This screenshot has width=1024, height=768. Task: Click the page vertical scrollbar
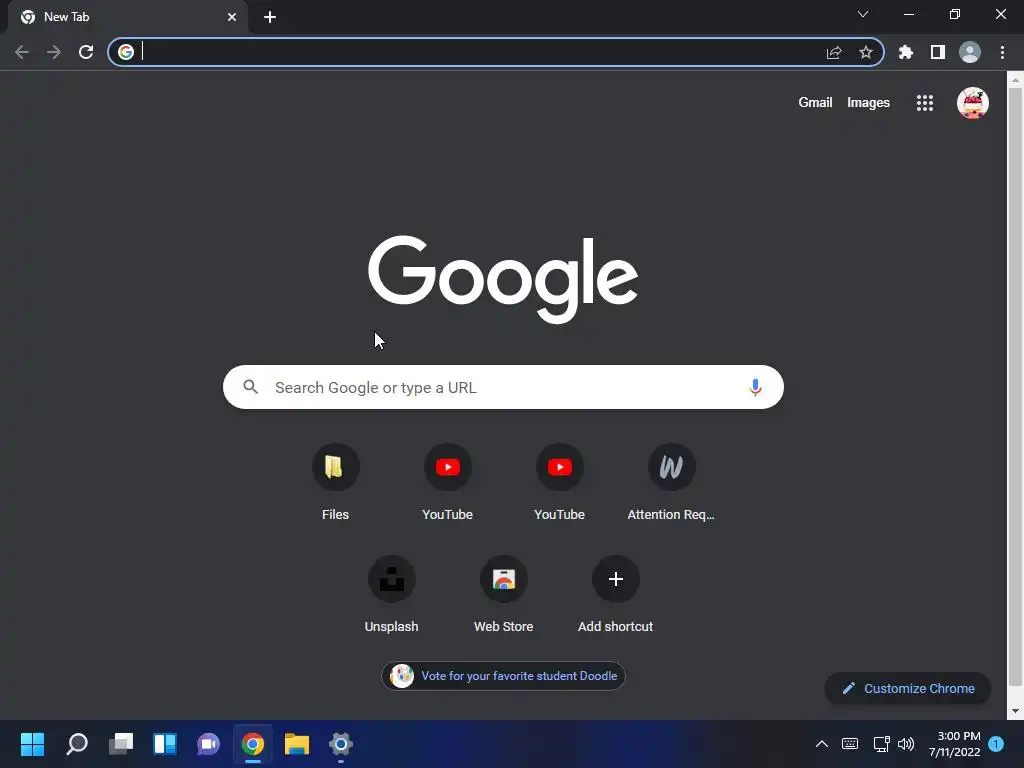tap(1015, 385)
